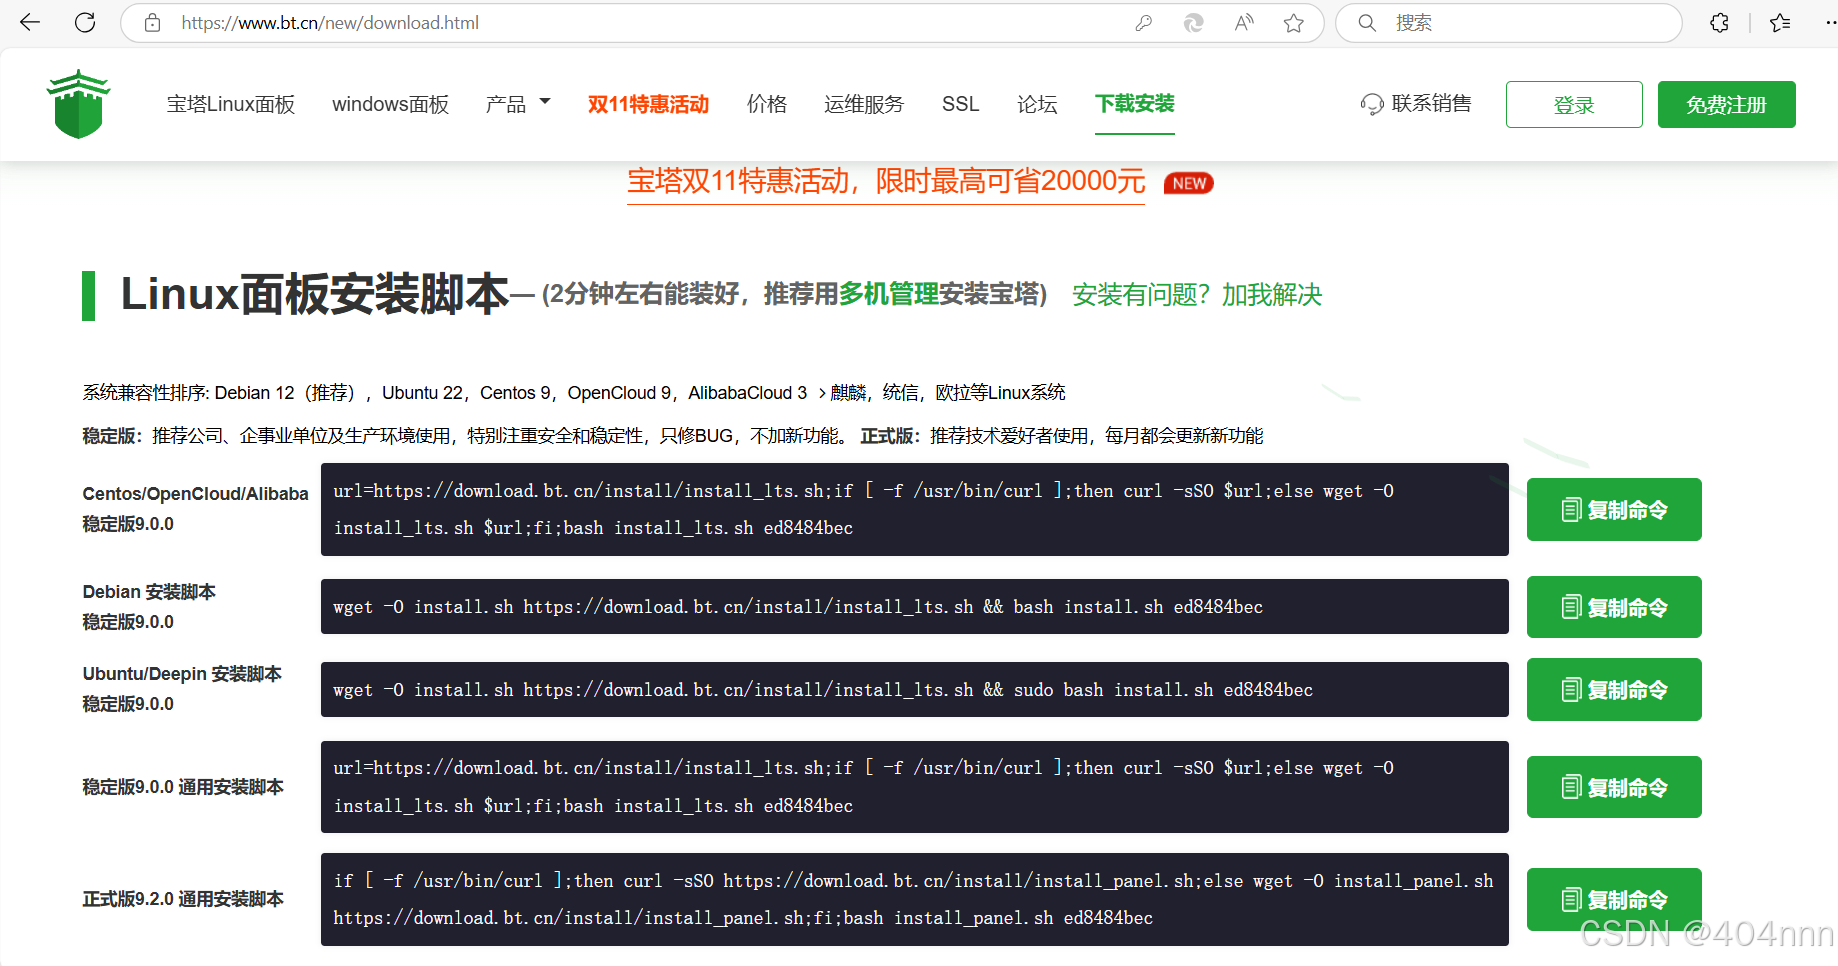
Task: Open saved passwords key icon in address bar
Action: pyautogui.click(x=1144, y=23)
